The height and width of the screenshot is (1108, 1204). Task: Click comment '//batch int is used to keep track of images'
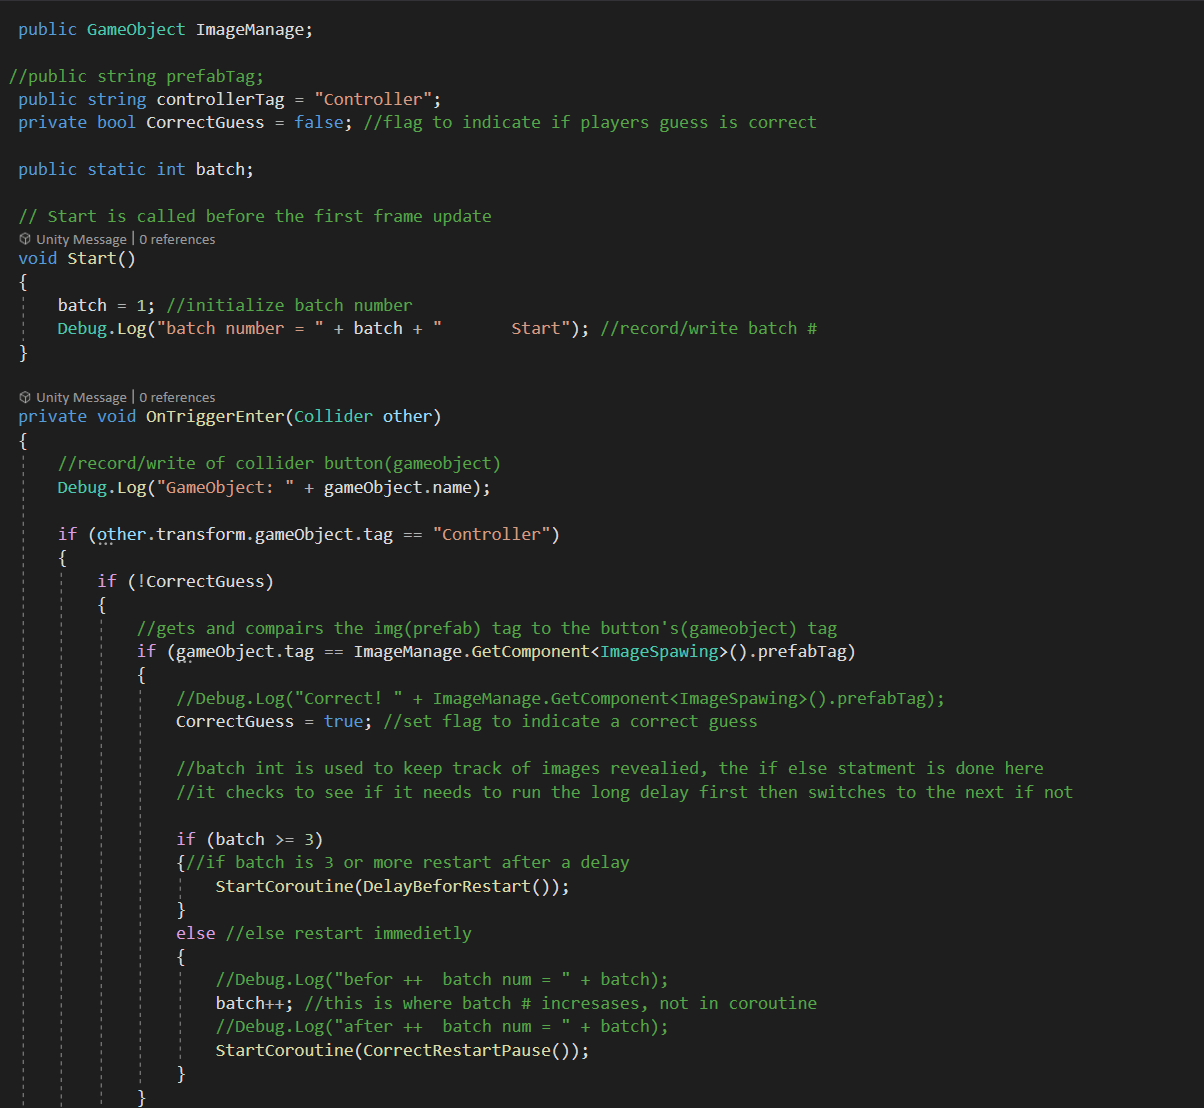point(610,768)
